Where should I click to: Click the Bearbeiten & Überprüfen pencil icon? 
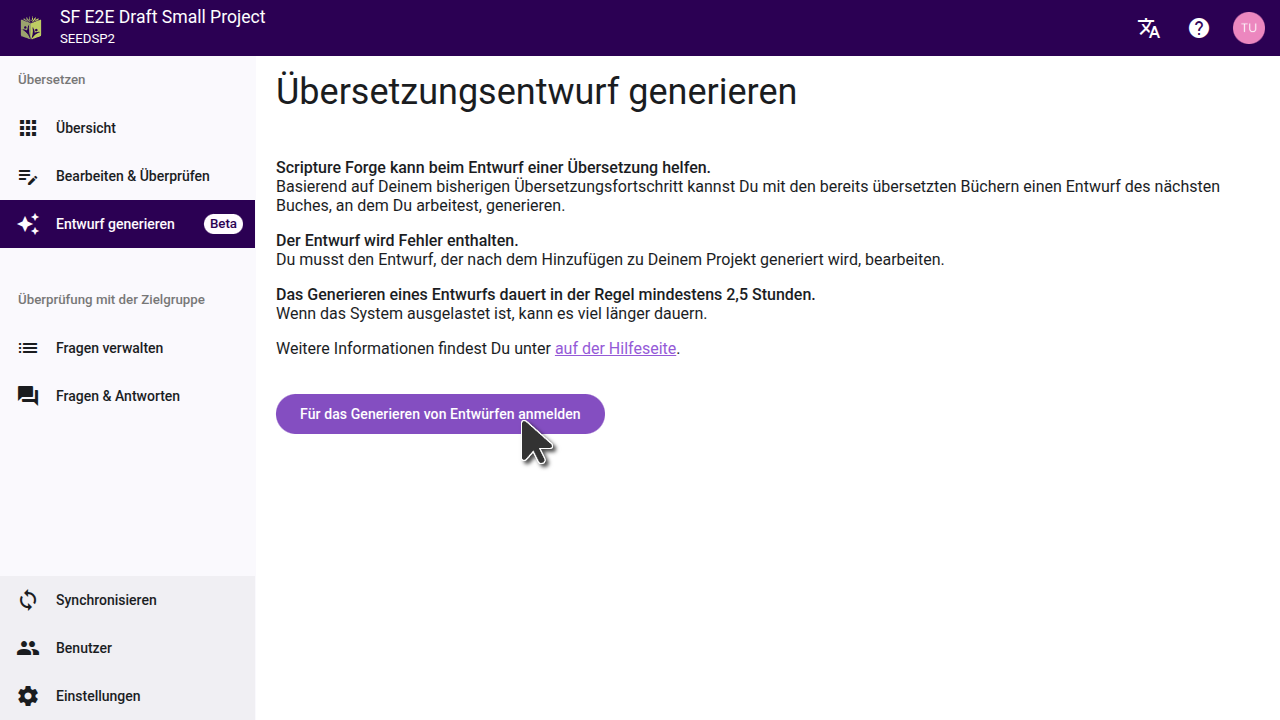pyautogui.click(x=28, y=176)
